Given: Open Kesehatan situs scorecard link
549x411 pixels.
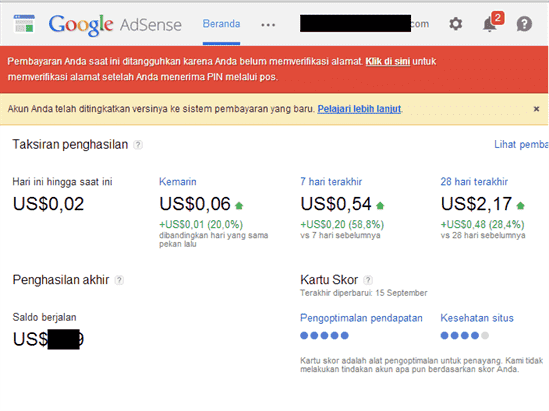Looking at the screenshot, I should (x=477, y=318).
